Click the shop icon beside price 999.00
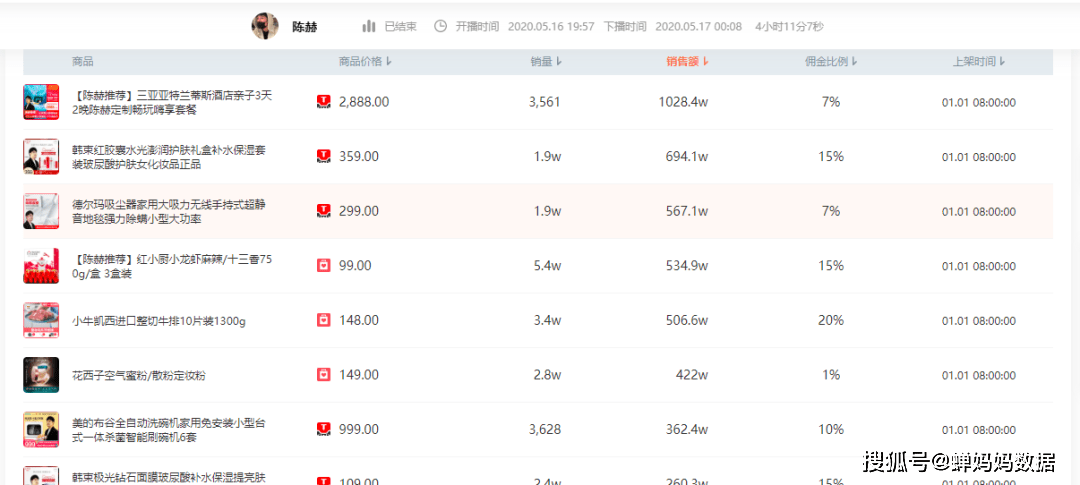The image size is (1080, 485). click(323, 429)
